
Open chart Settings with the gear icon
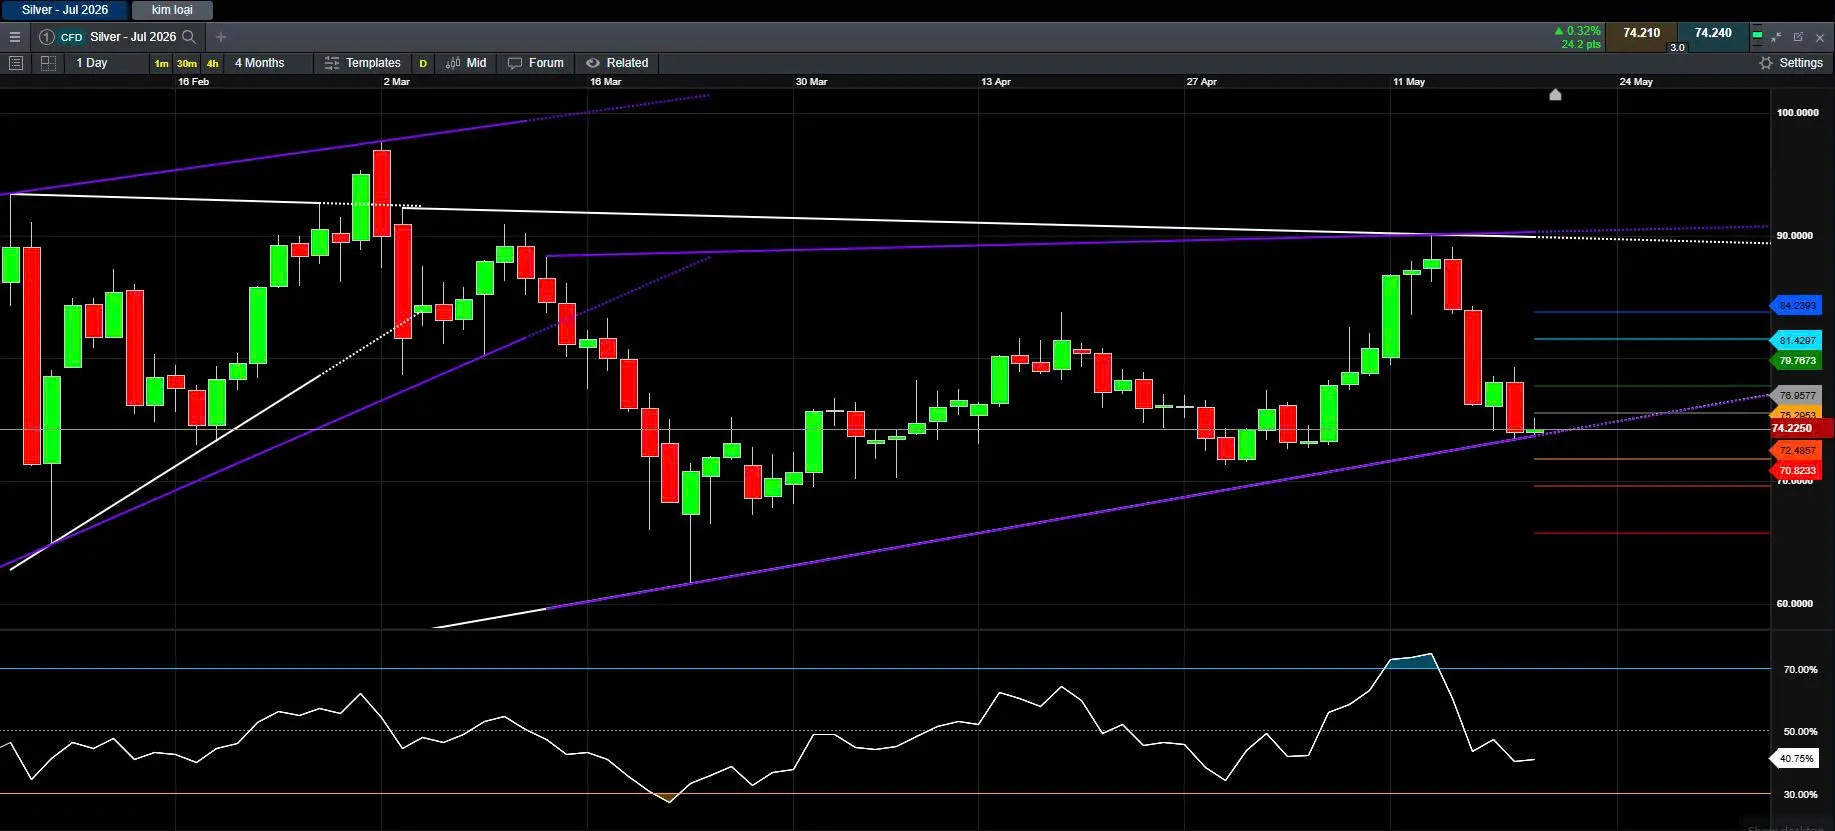click(1766, 63)
